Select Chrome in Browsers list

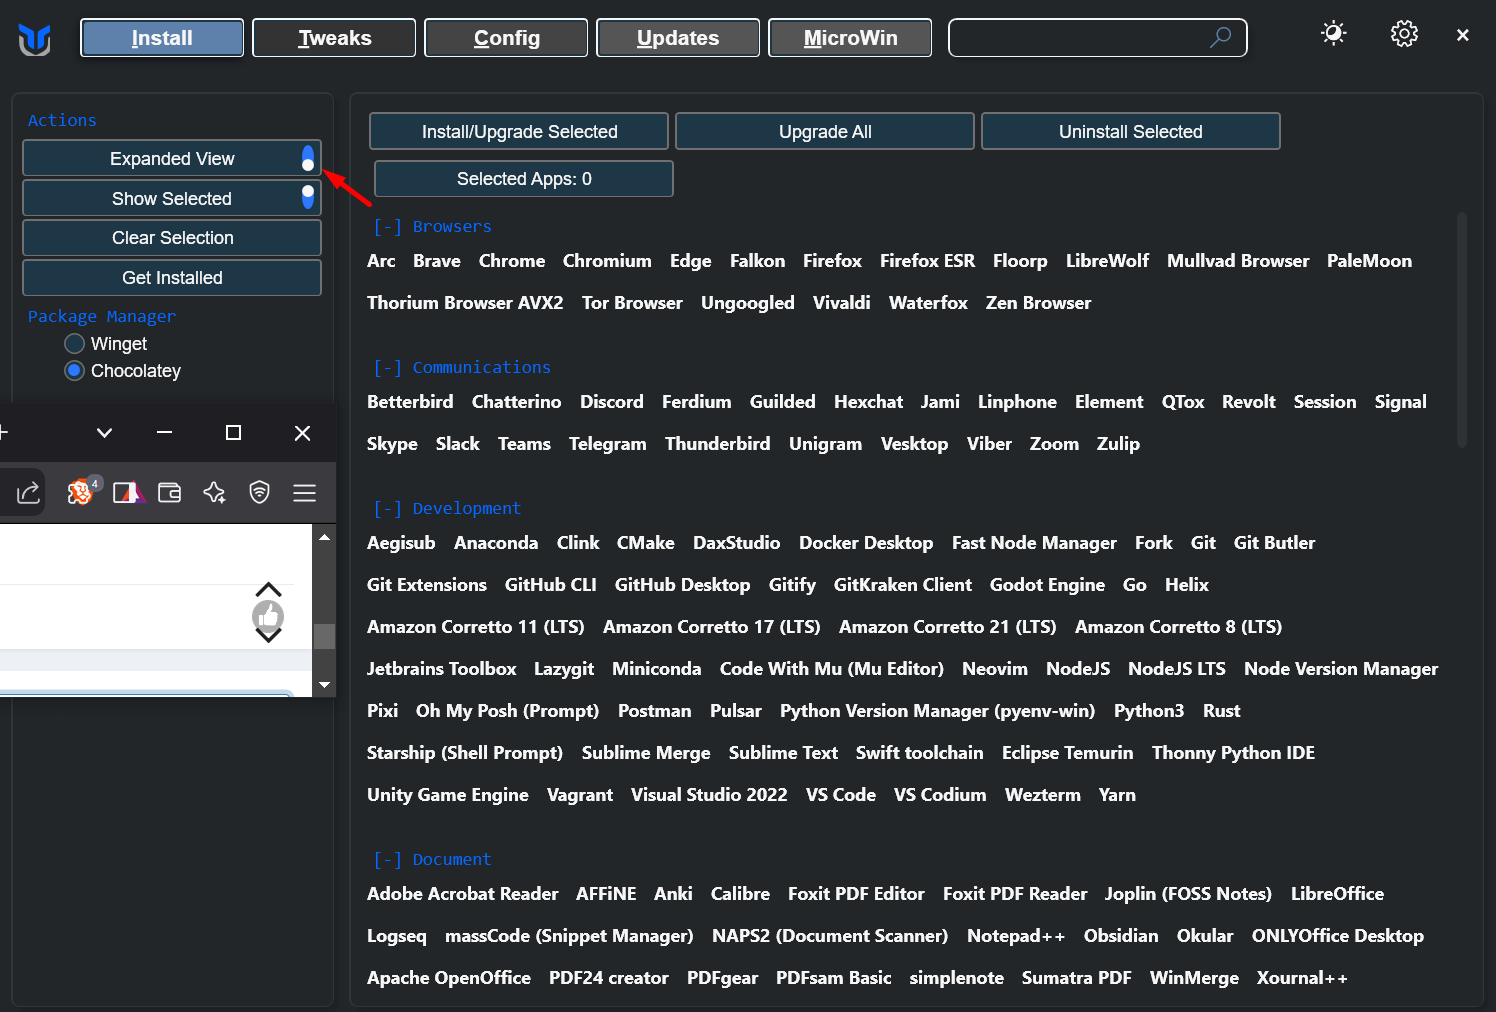(512, 261)
